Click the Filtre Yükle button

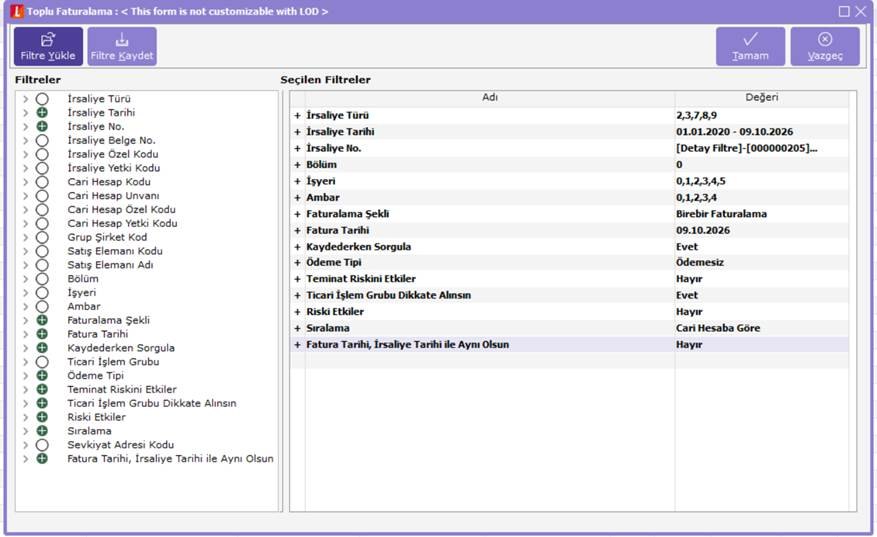[48, 46]
